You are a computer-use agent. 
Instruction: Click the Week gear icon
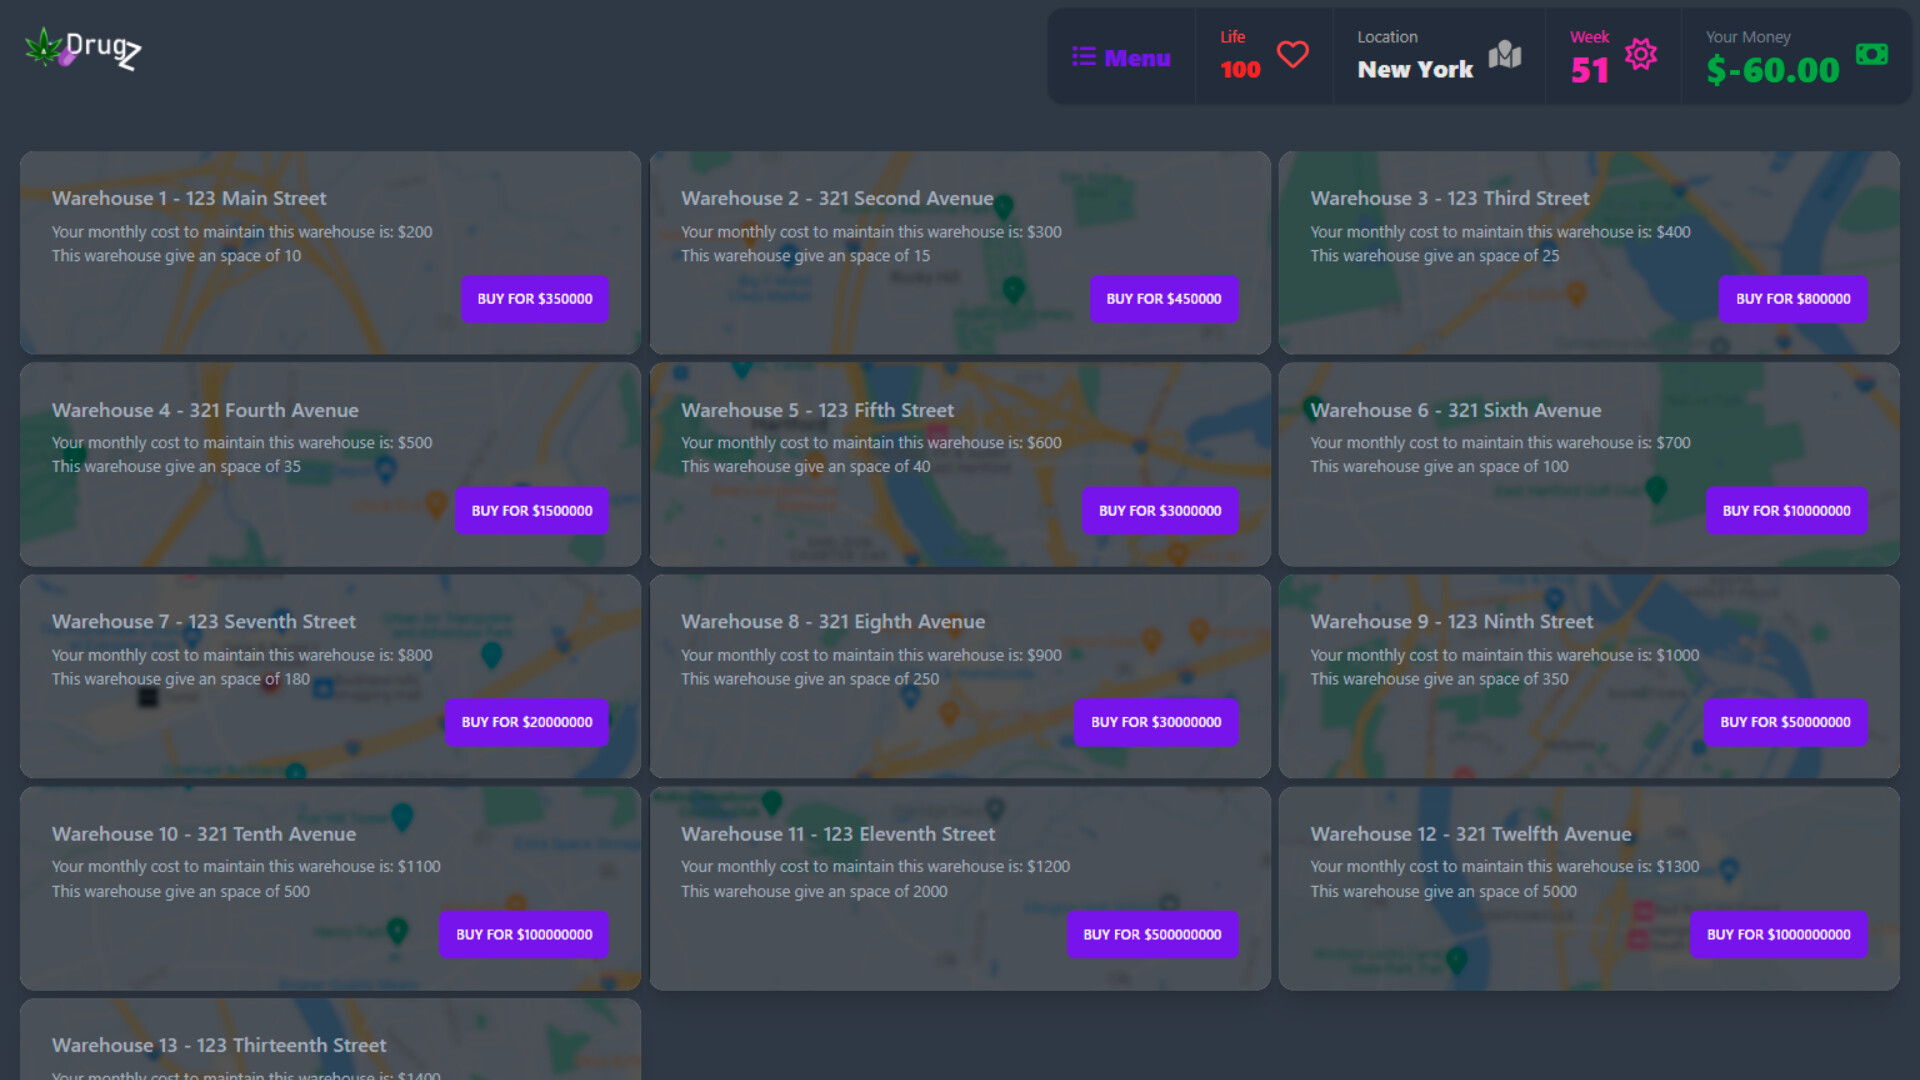tap(1640, 55)
